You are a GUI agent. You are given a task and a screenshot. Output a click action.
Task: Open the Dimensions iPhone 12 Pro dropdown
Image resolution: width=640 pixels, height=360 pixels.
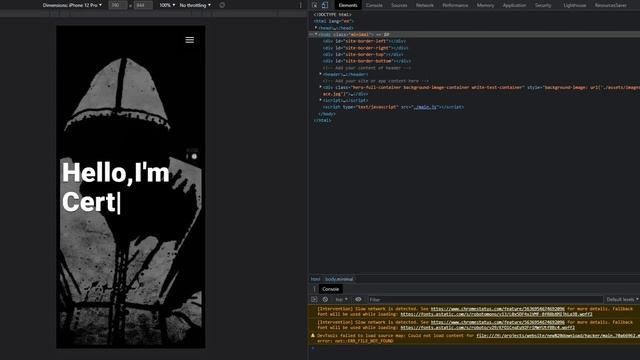tap(72, 5)
